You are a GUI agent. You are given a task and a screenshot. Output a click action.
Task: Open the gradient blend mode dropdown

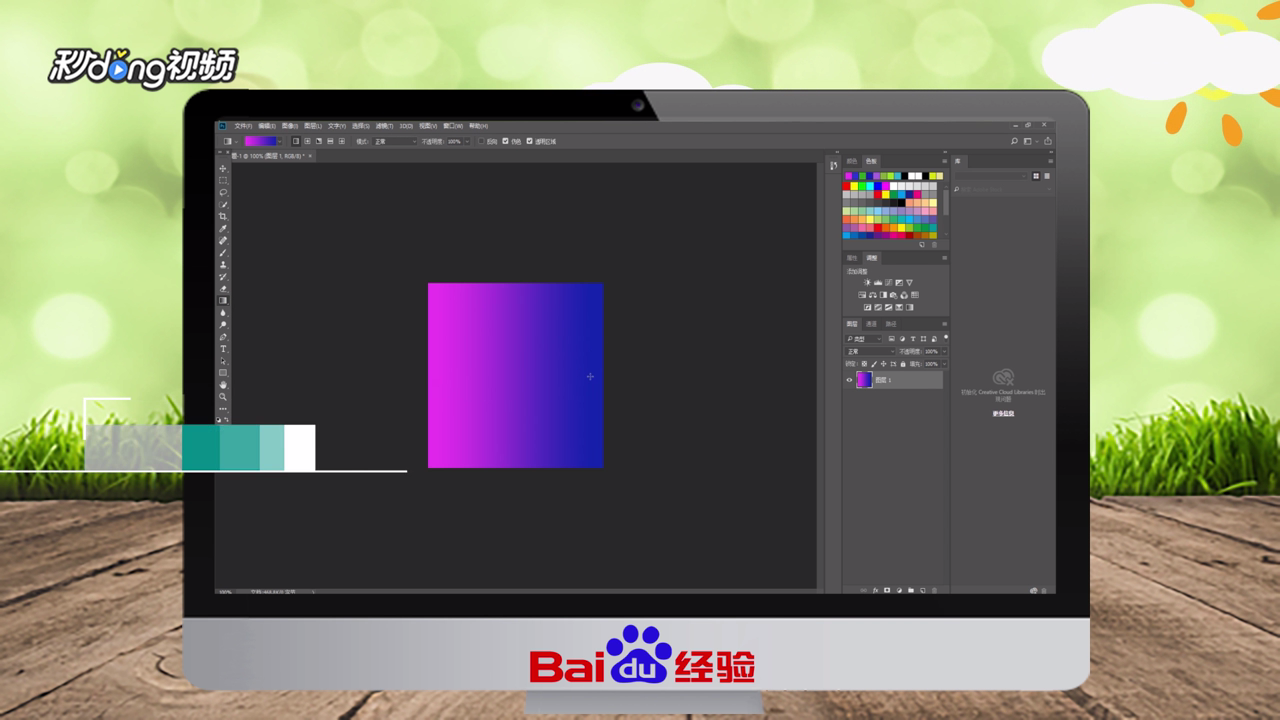[394, 141]
